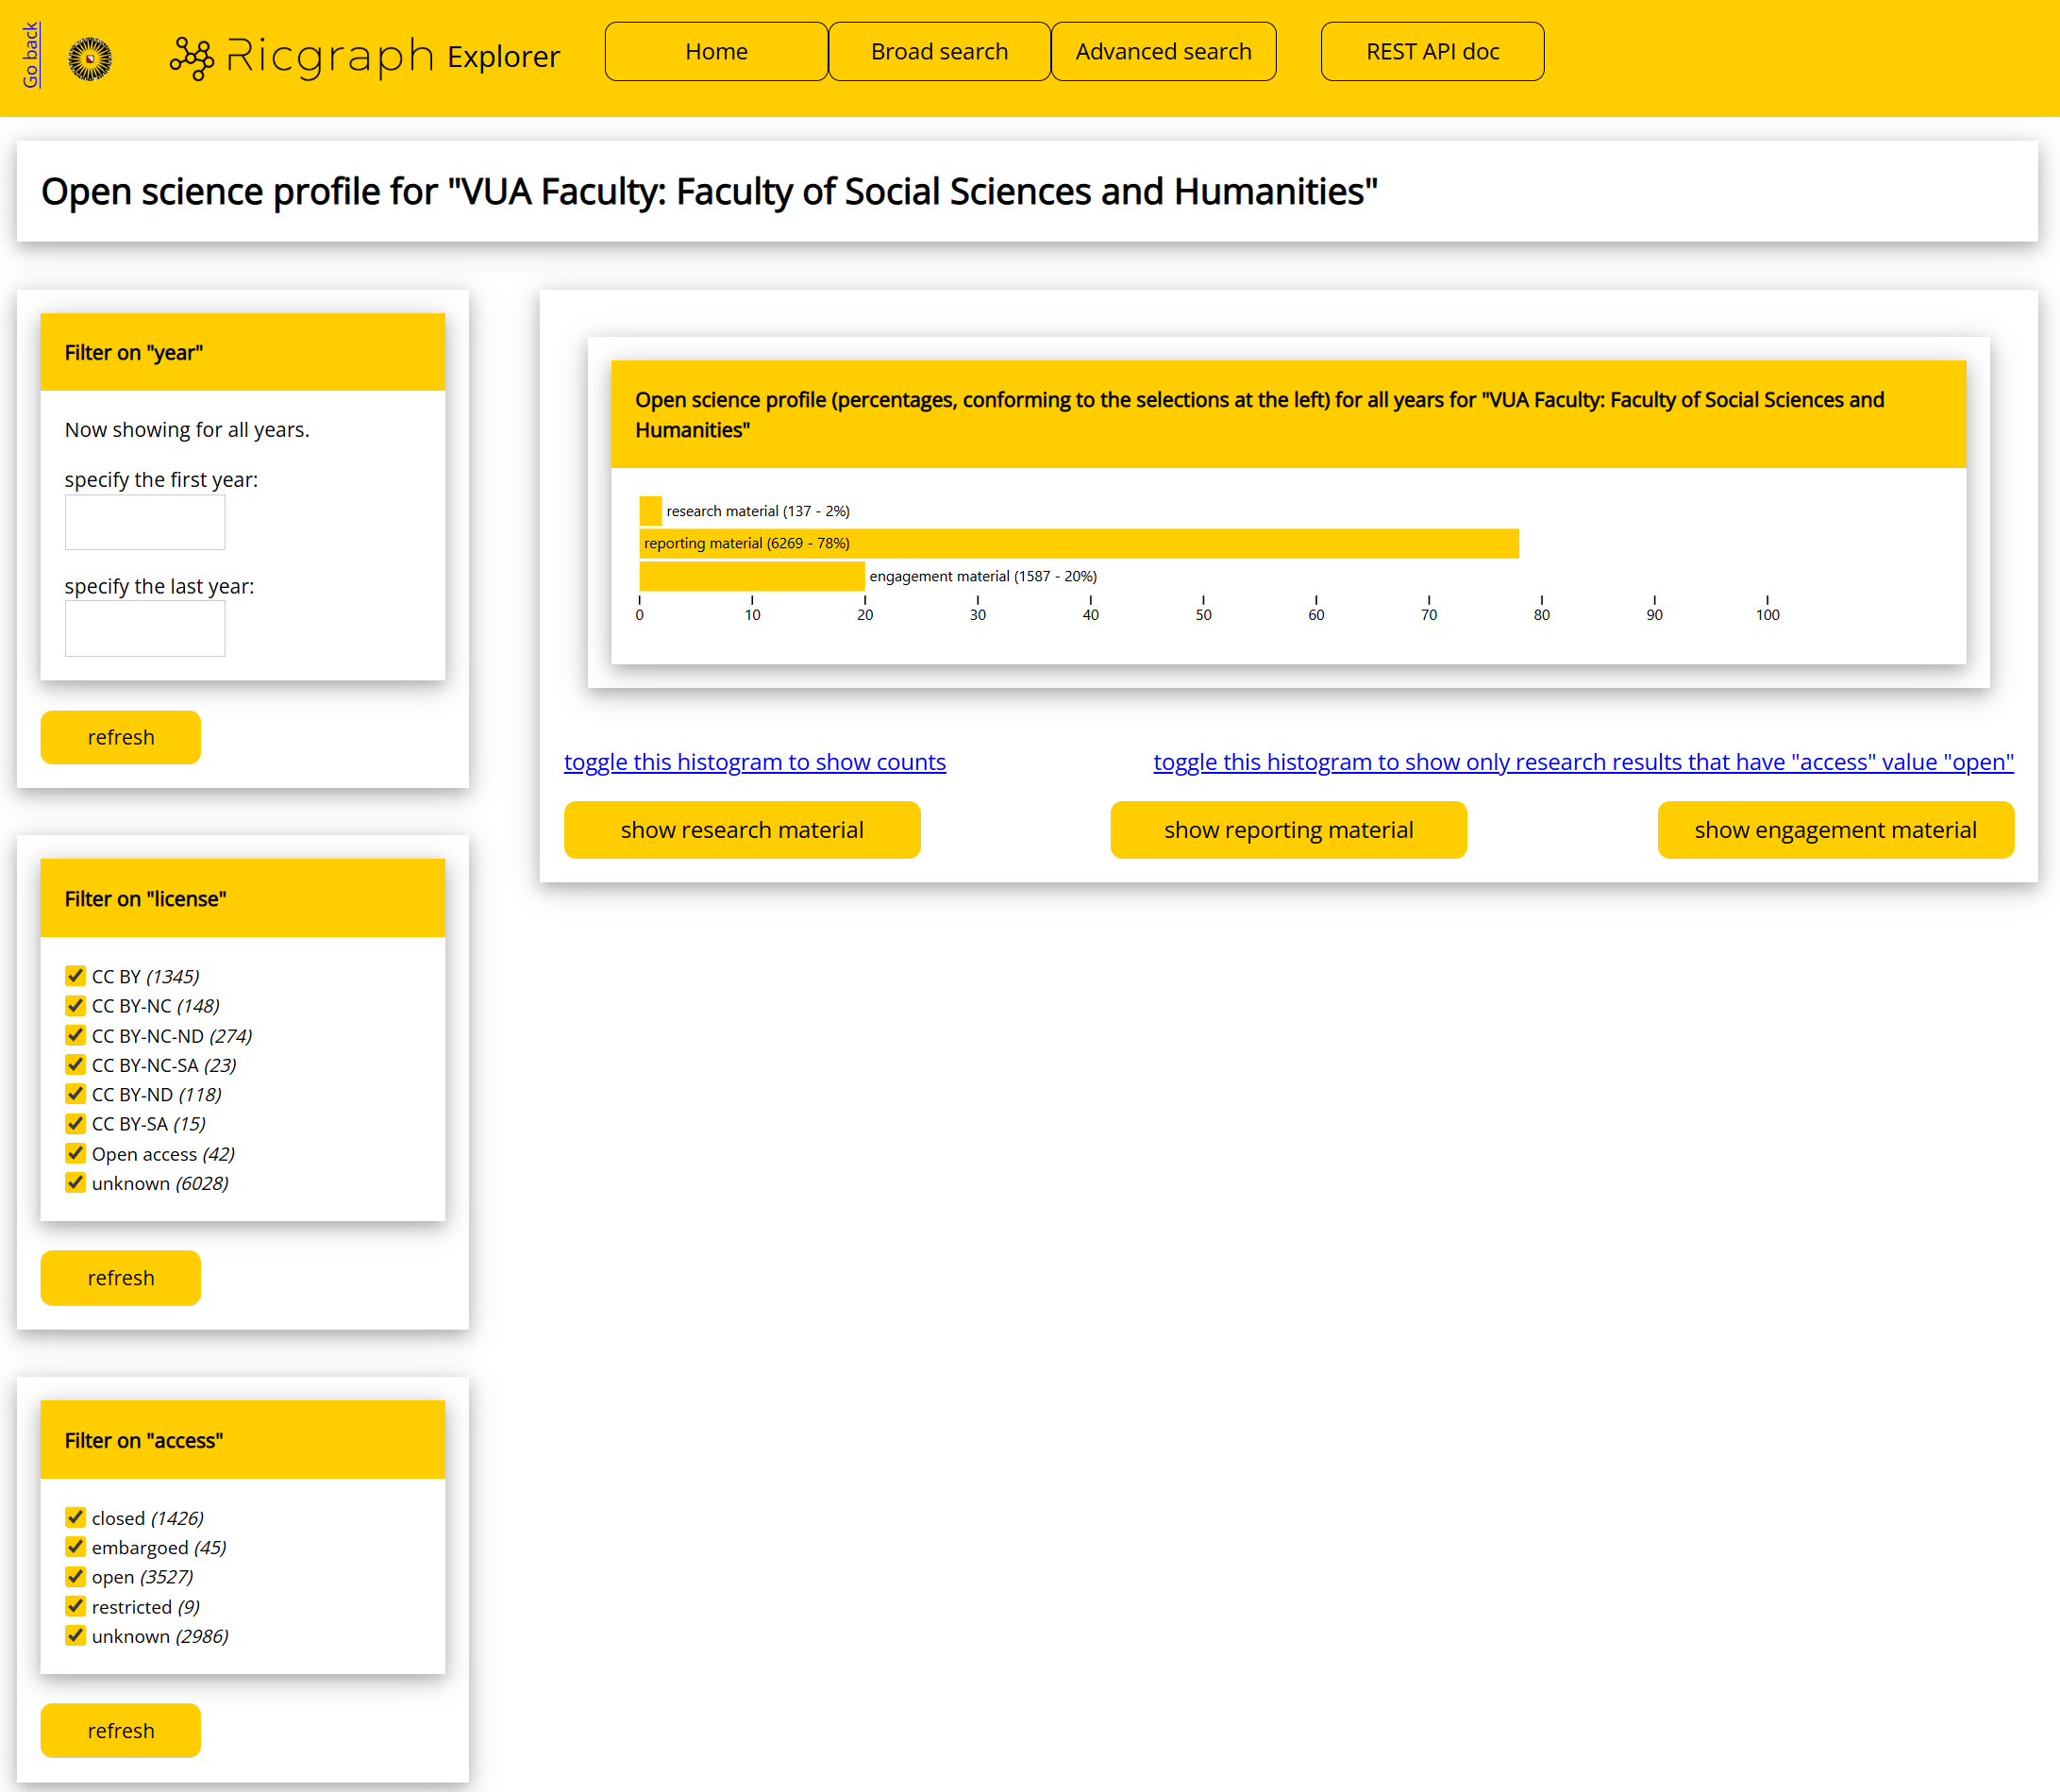Image resolution: width=2060 pixels, height=1792 pixels.
Task: Click the 100 tick label on the axis
Action: tap(1767, 615)
